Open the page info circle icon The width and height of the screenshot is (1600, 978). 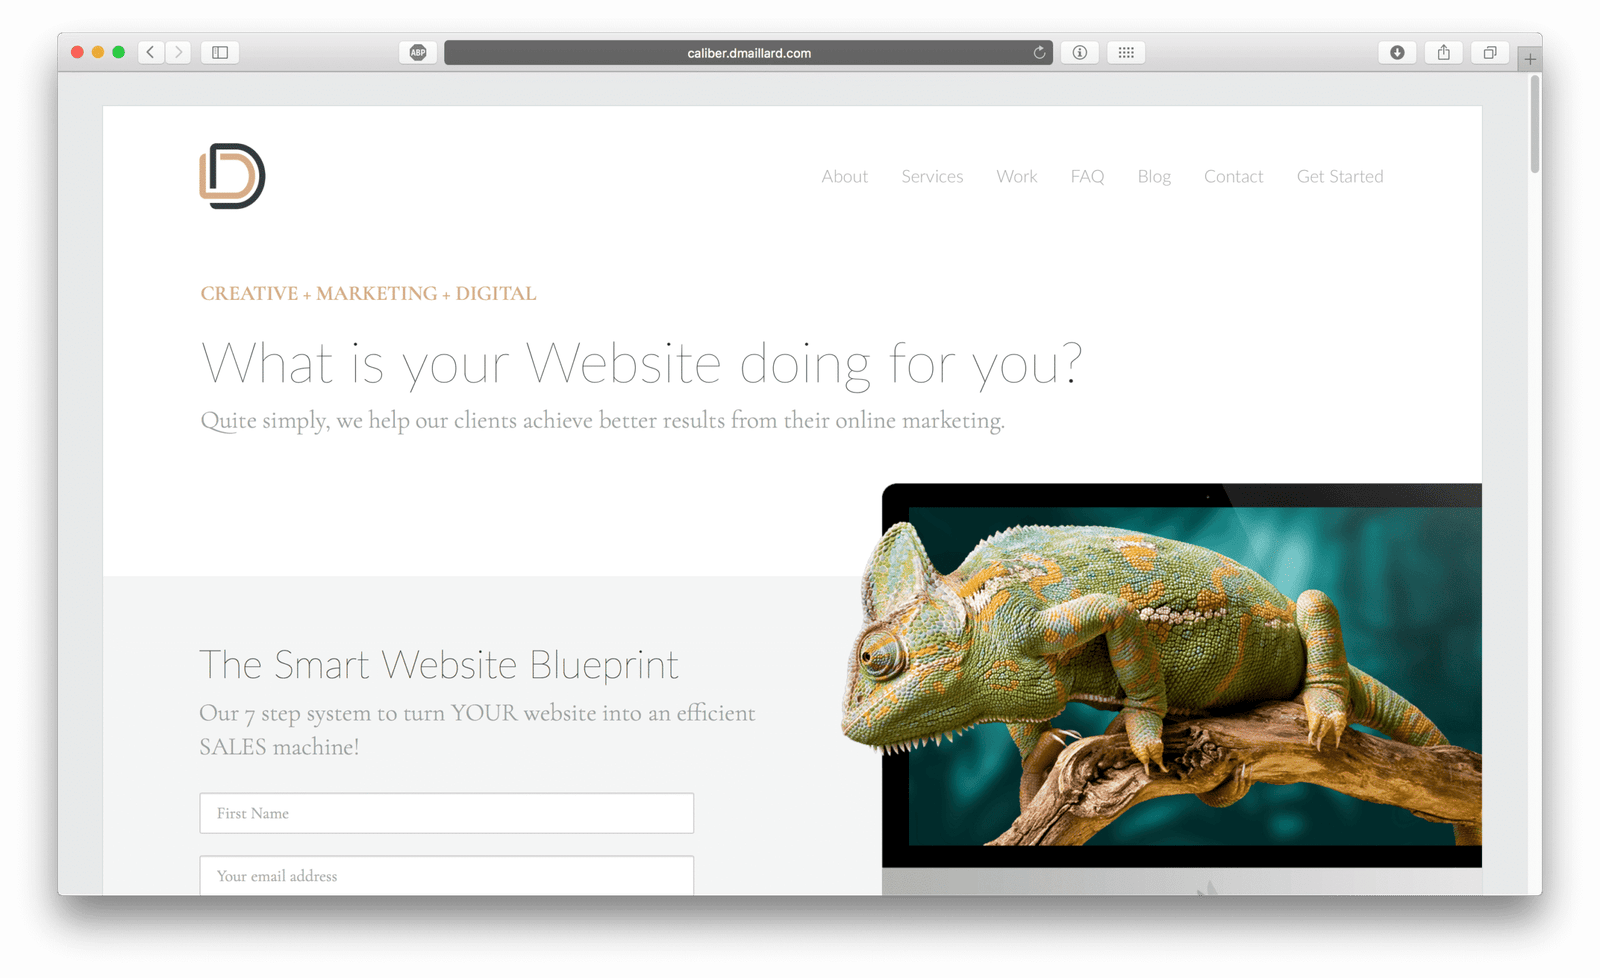pos(1080,52)
